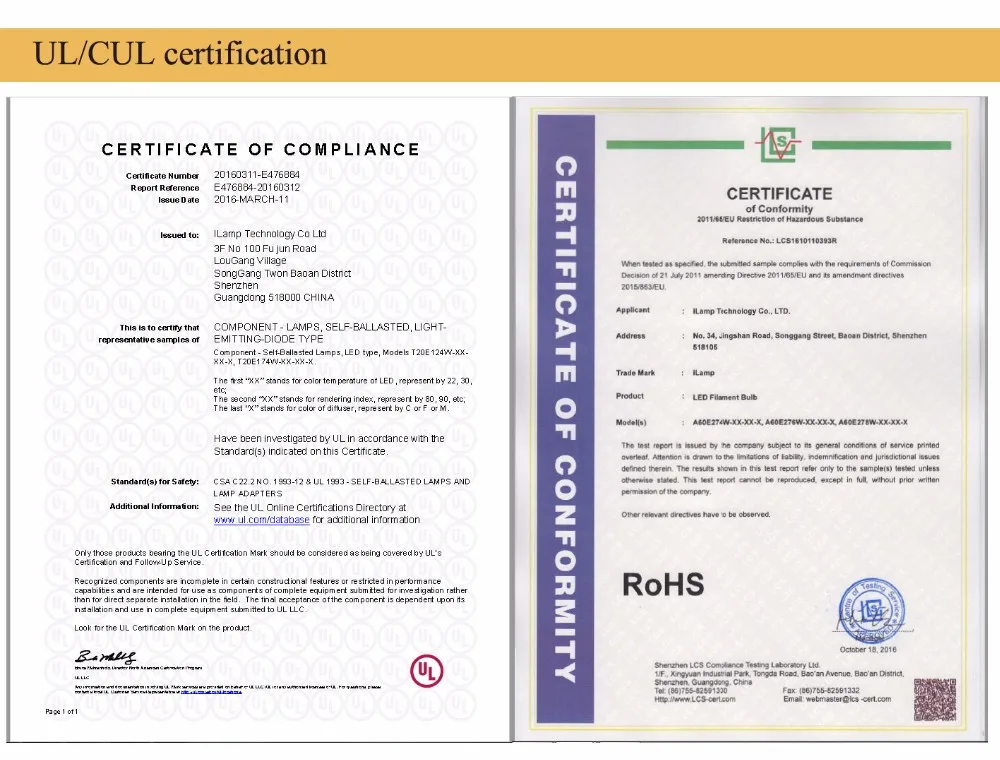Image resolution: width=1000 pixels, height=760 pixels.
Task: Click the 'Address' label on RoHS certificate
Action: (x=631, y=336)
